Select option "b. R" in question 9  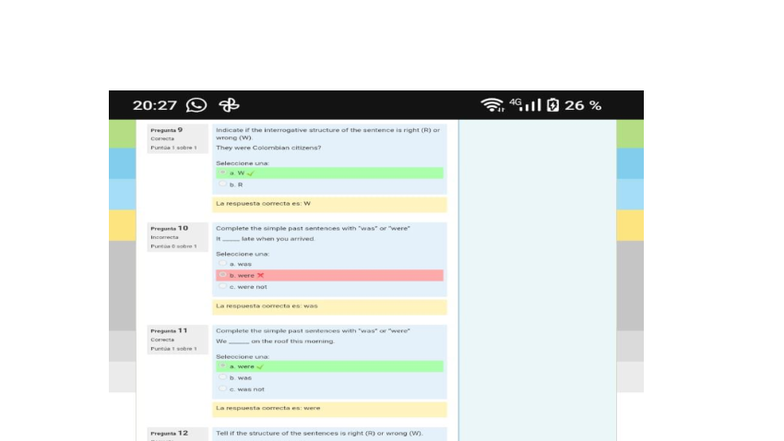222,185
